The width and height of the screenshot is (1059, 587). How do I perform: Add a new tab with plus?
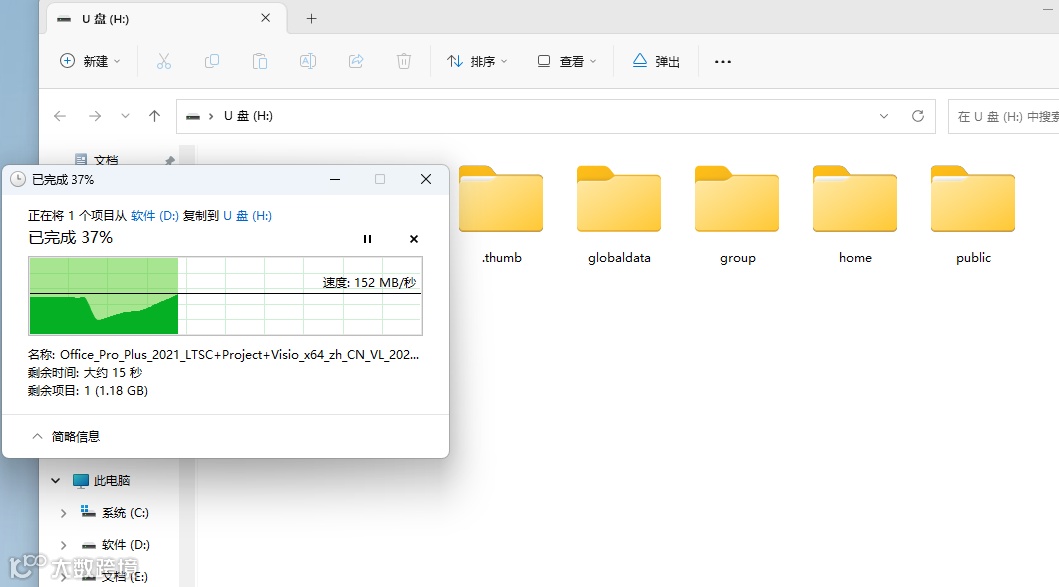tap(311, 19)
